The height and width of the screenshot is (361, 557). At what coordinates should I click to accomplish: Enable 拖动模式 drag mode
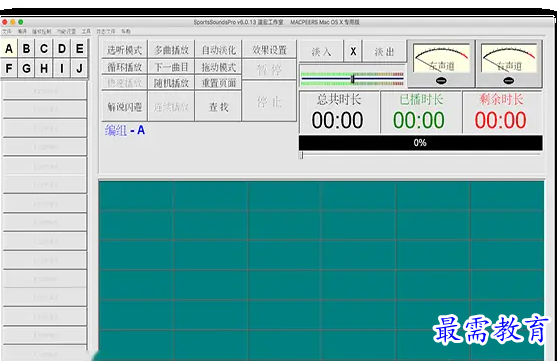pyautogui.click(x=218, y=67)
